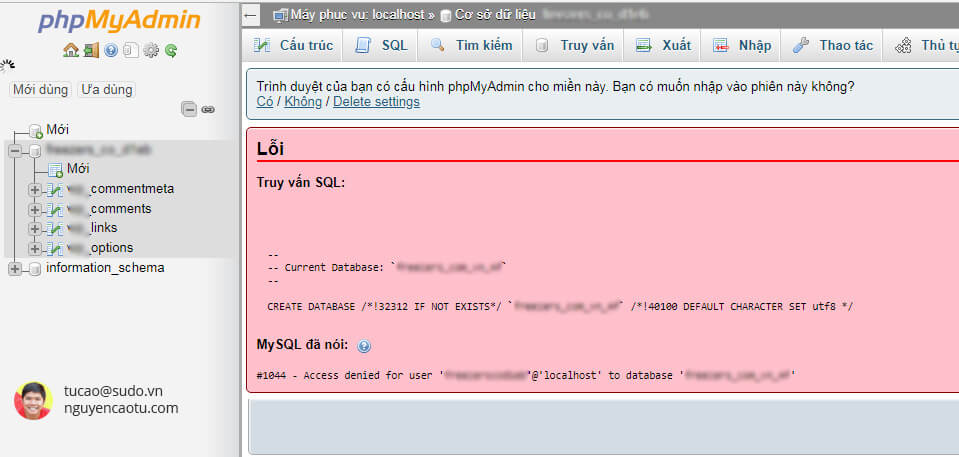This screenshot has height=457, width=959.
Task: Expand the _links table node
Action: click(x=35, y=229)
